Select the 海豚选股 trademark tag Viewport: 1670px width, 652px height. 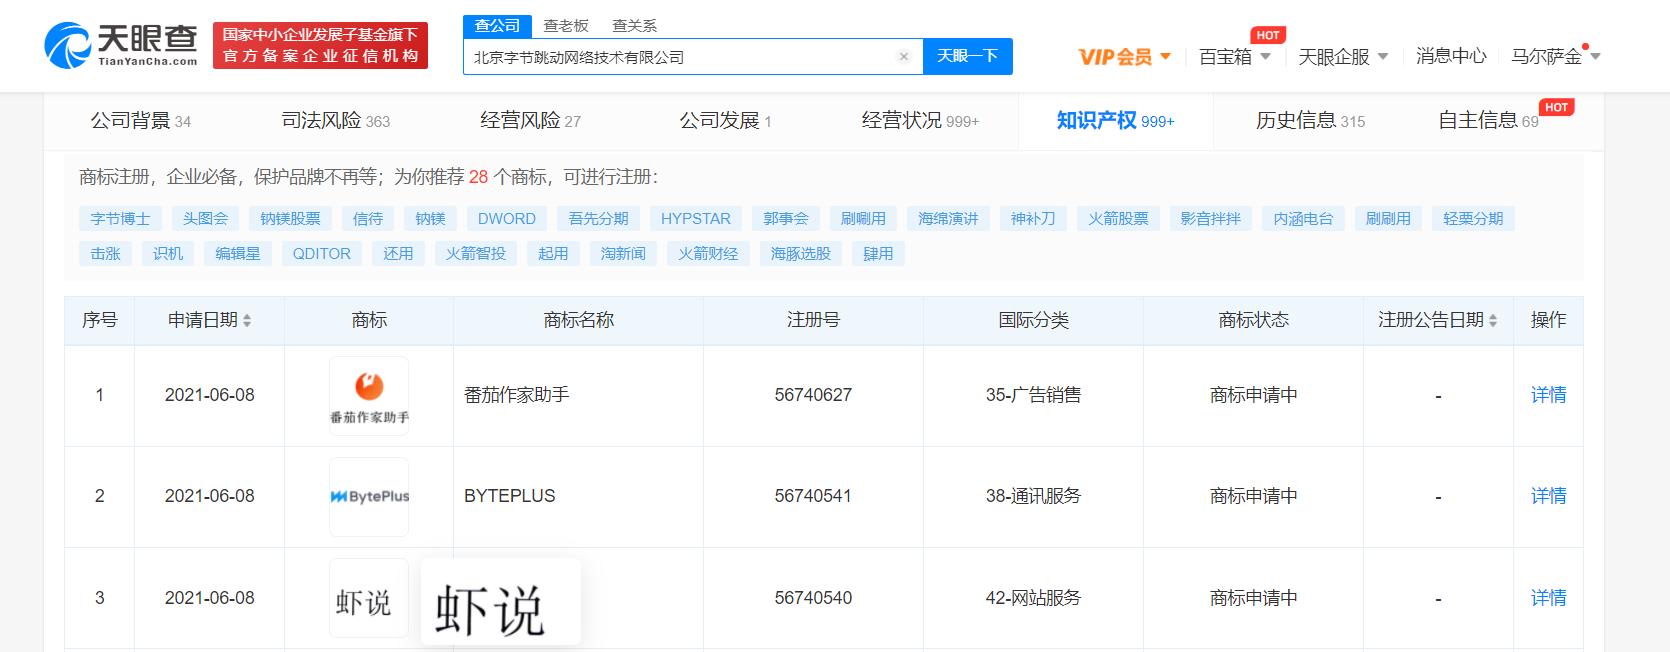[x=801, y=254]
